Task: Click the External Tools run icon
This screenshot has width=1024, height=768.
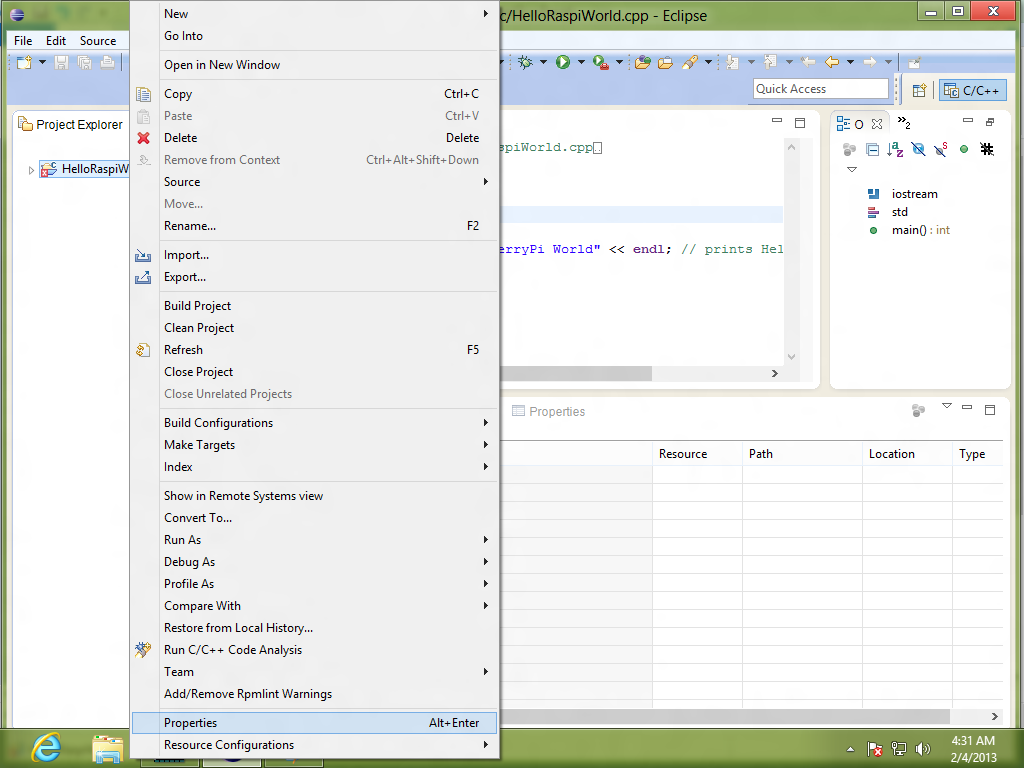Action: click(x=601, y=62)
